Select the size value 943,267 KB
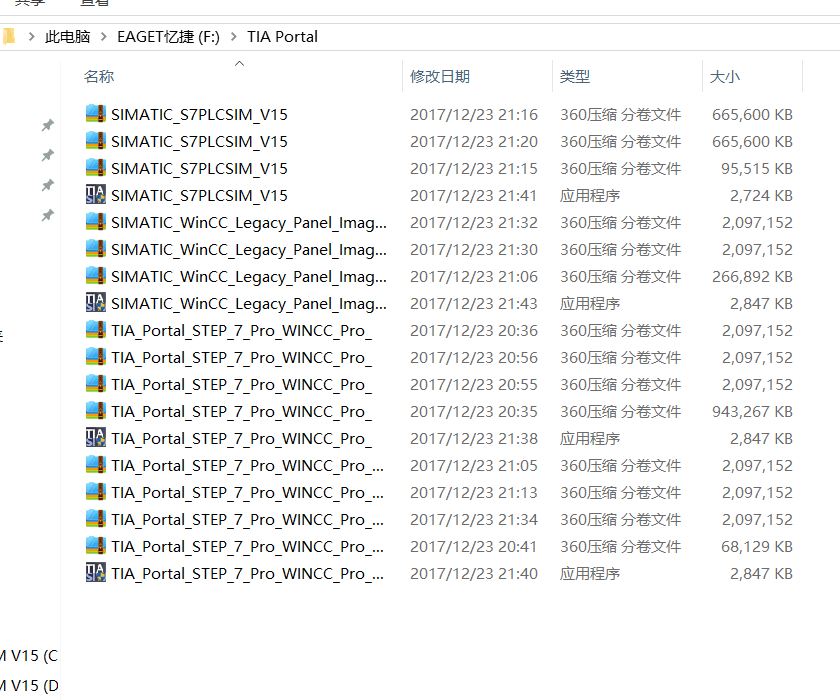Image resolution: width=840 pixels, height=700 pixels. (x=752, y=411)
